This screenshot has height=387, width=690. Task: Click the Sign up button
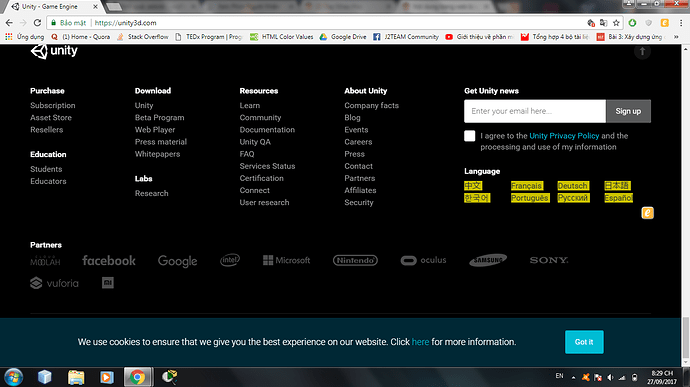point(628,111)
